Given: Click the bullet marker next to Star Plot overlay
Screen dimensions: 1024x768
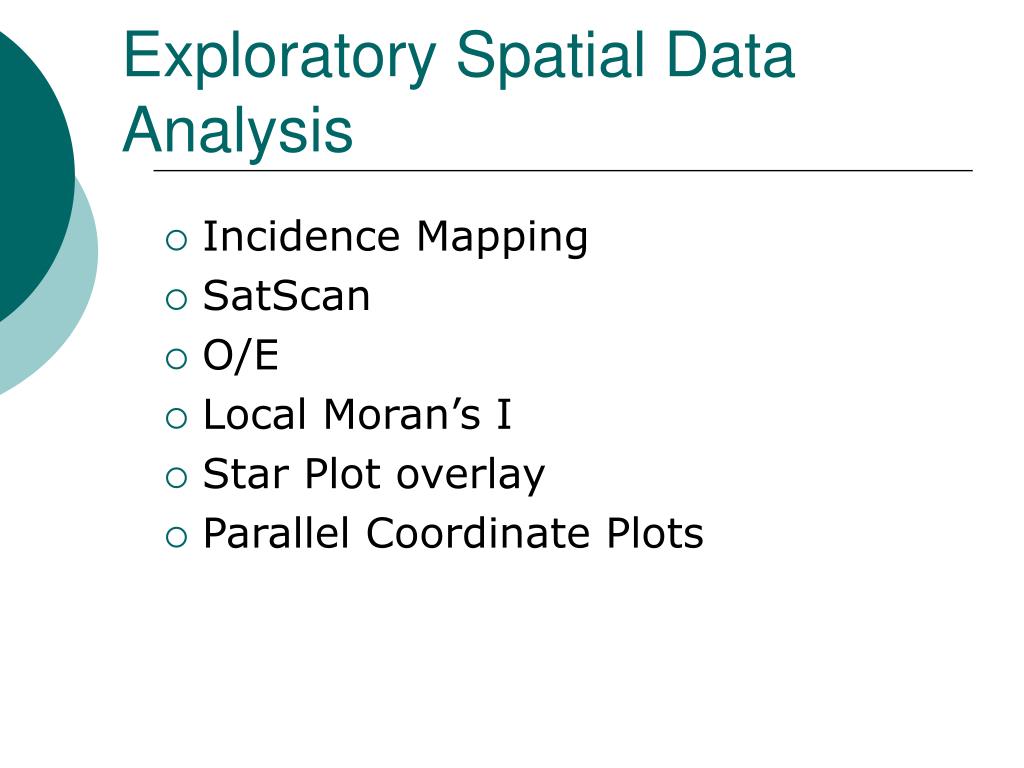Looking at the screenshot, I should pyautogui.click(x=176, y=478).
